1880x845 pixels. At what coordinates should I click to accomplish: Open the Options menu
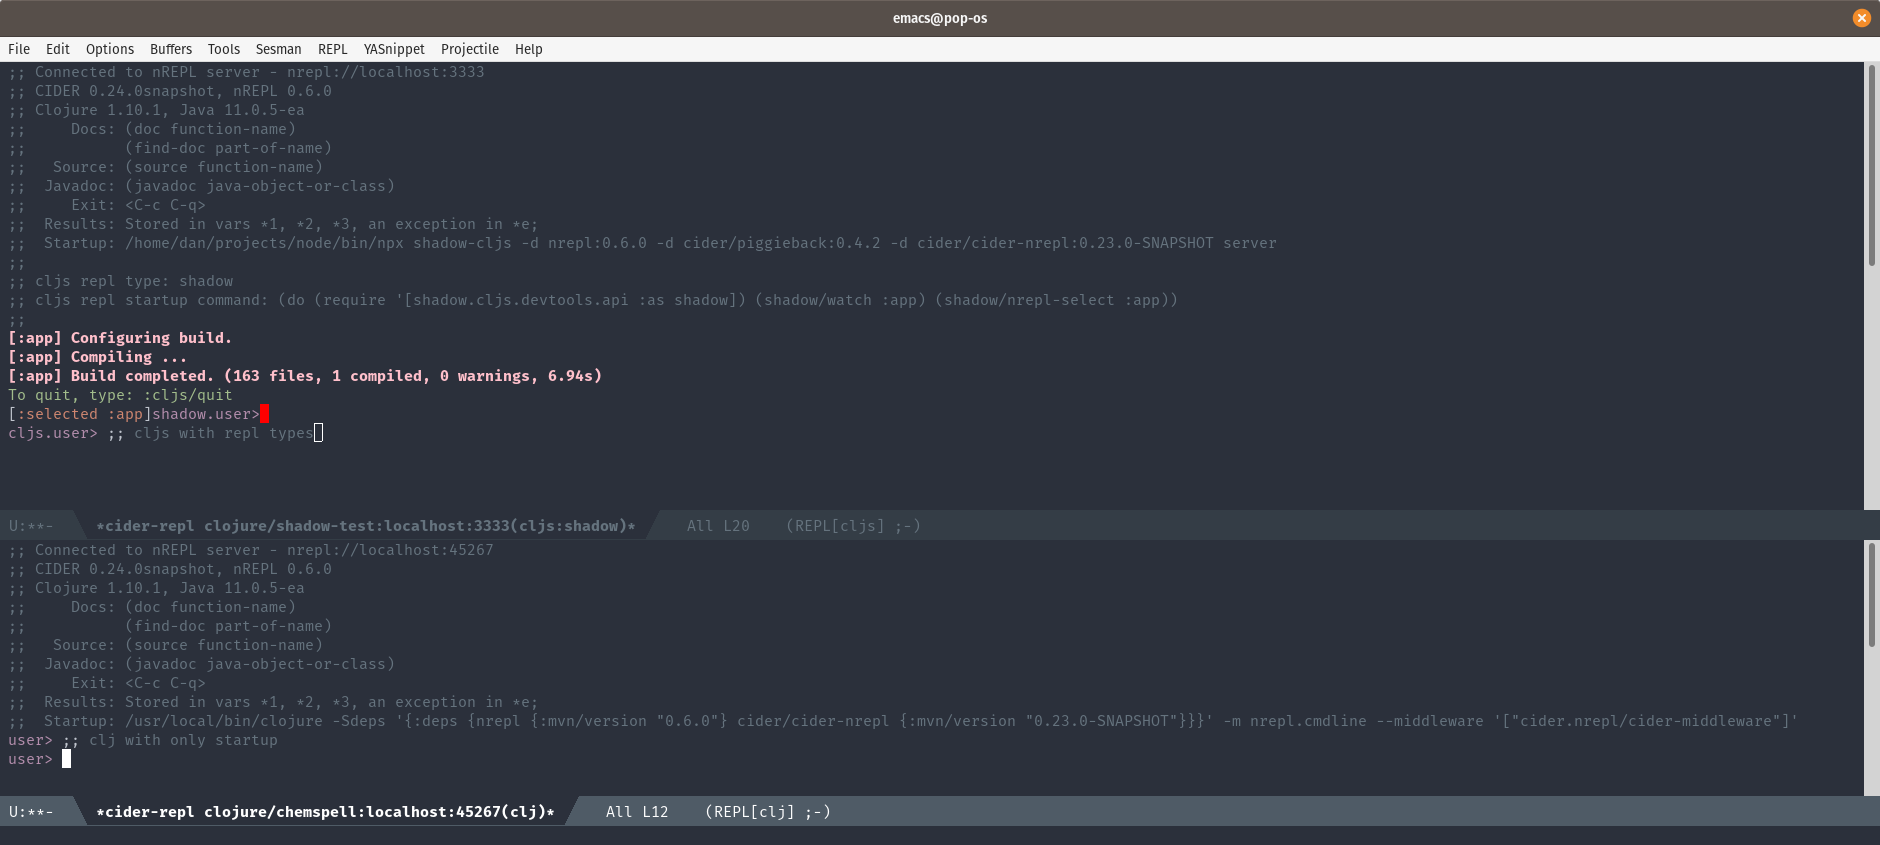tap(110, 49)
